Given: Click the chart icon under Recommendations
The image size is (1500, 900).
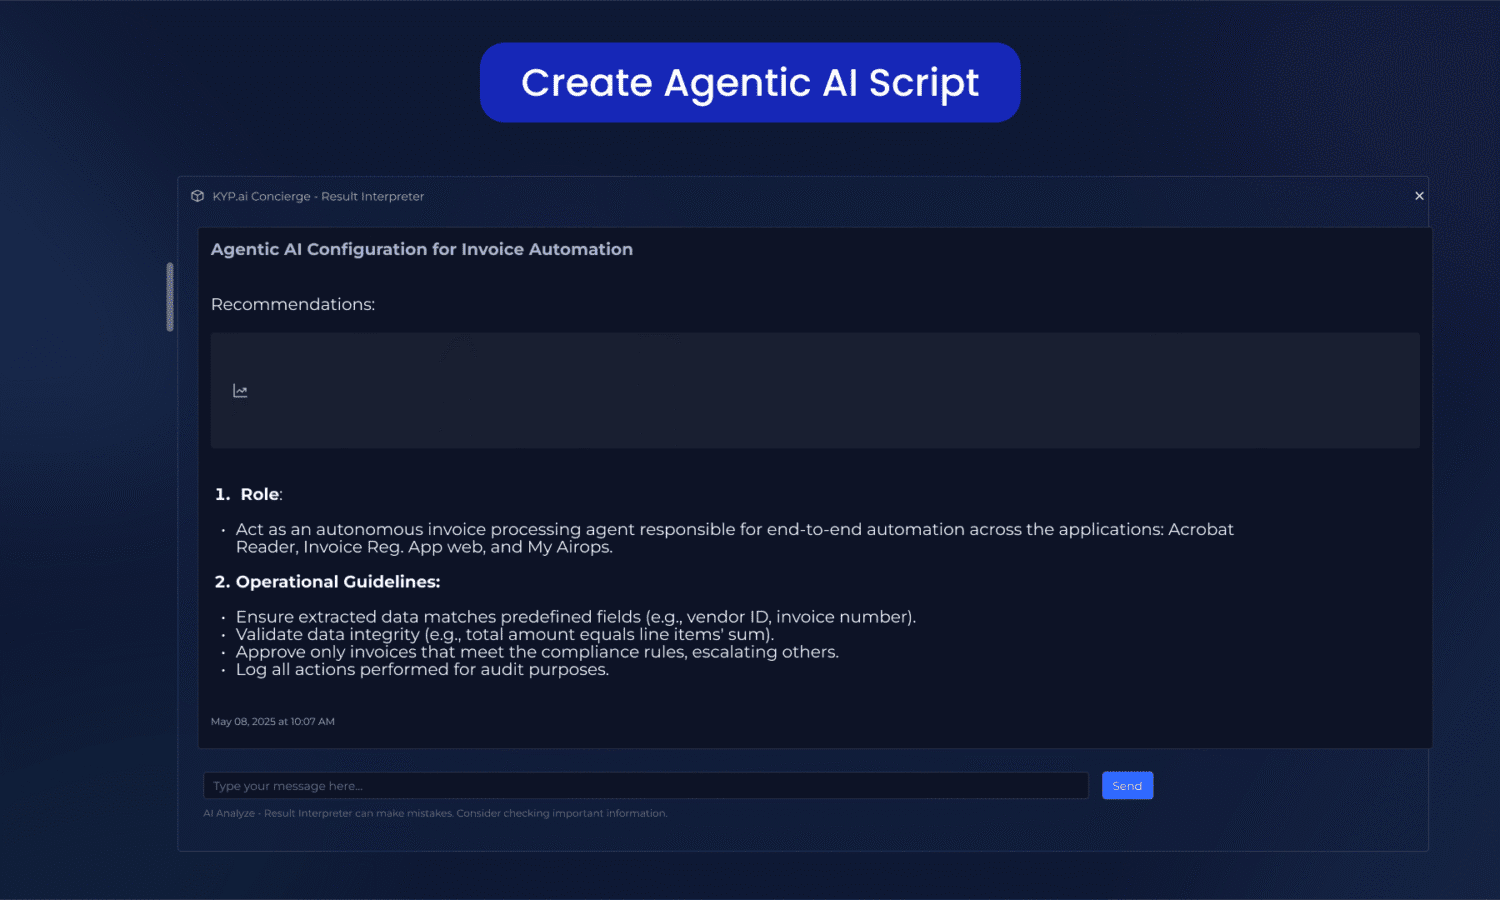Looking at the screenshot, I should coord(240,391).
